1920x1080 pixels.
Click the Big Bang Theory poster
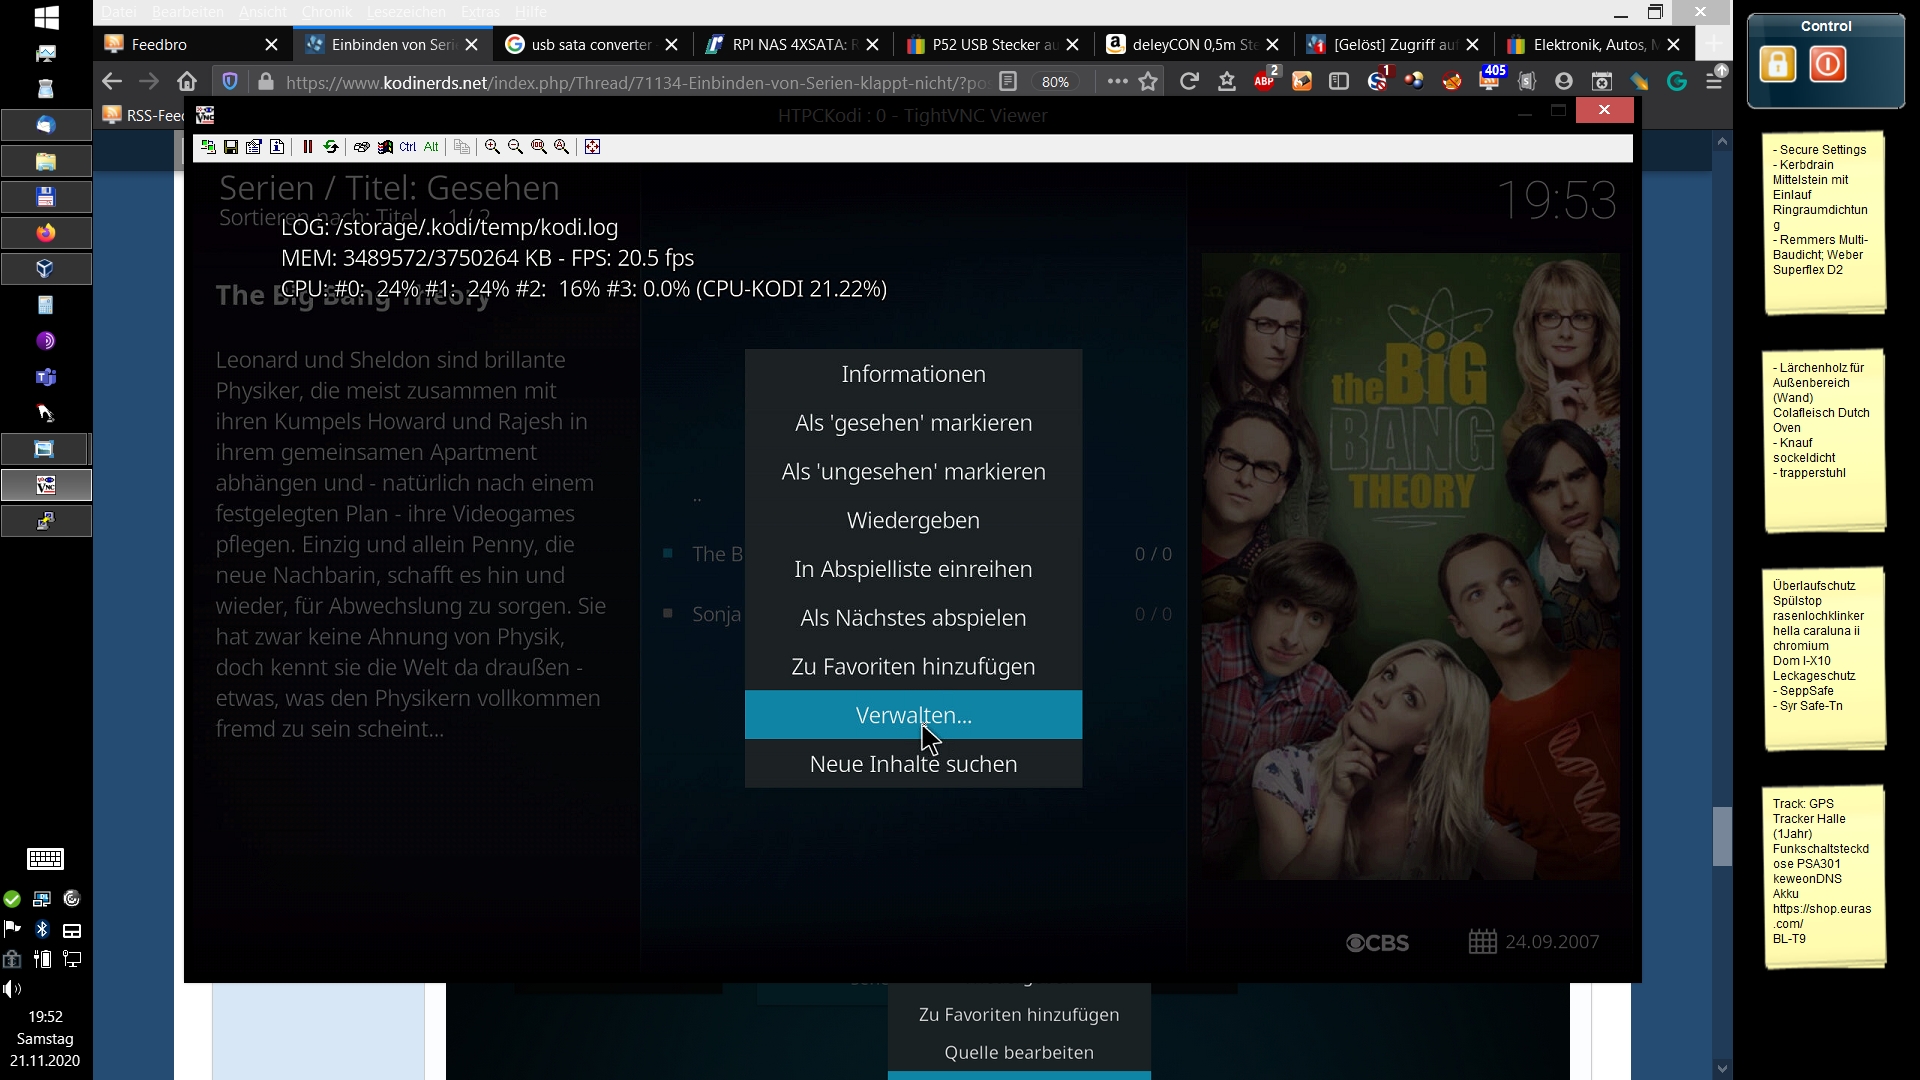(1410, 566)
